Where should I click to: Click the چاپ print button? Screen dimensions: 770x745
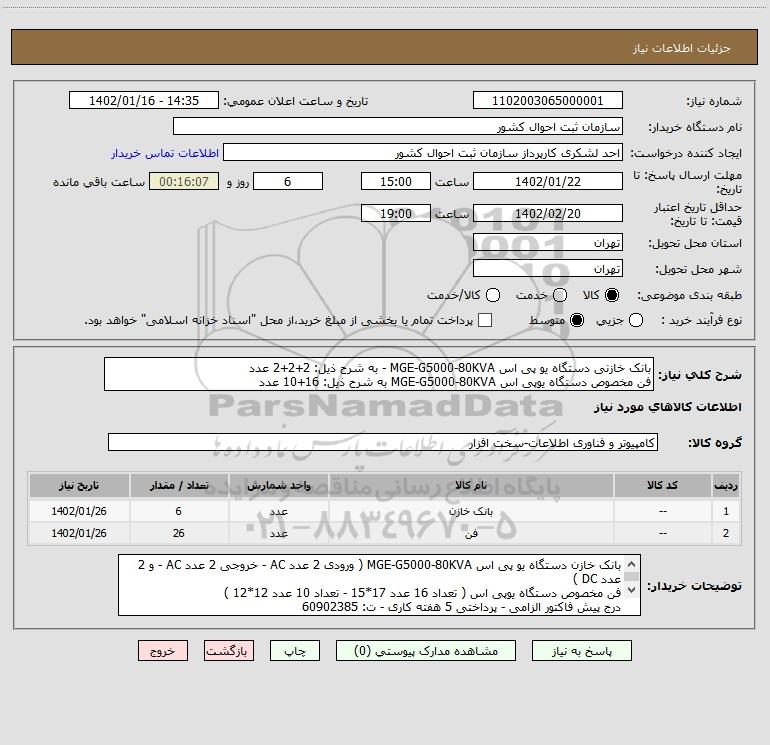tap(295, 651)
